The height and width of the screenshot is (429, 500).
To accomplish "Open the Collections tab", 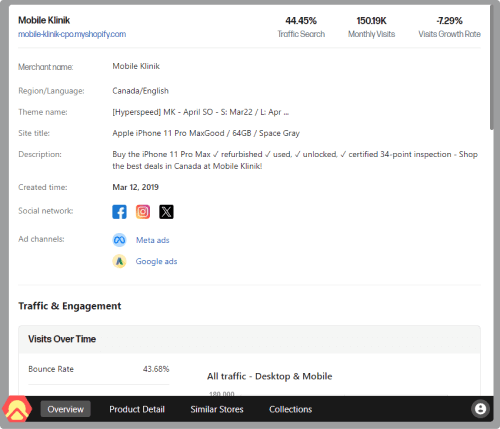I will point(291,409).
